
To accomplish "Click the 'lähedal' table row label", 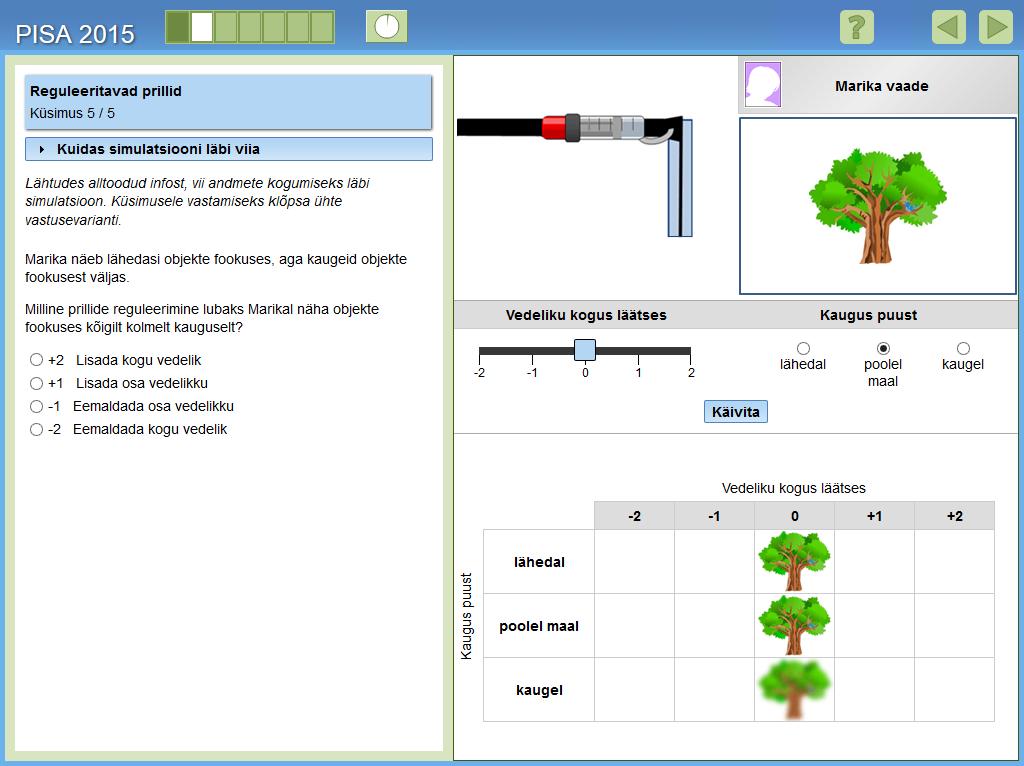I will (539, 562).
